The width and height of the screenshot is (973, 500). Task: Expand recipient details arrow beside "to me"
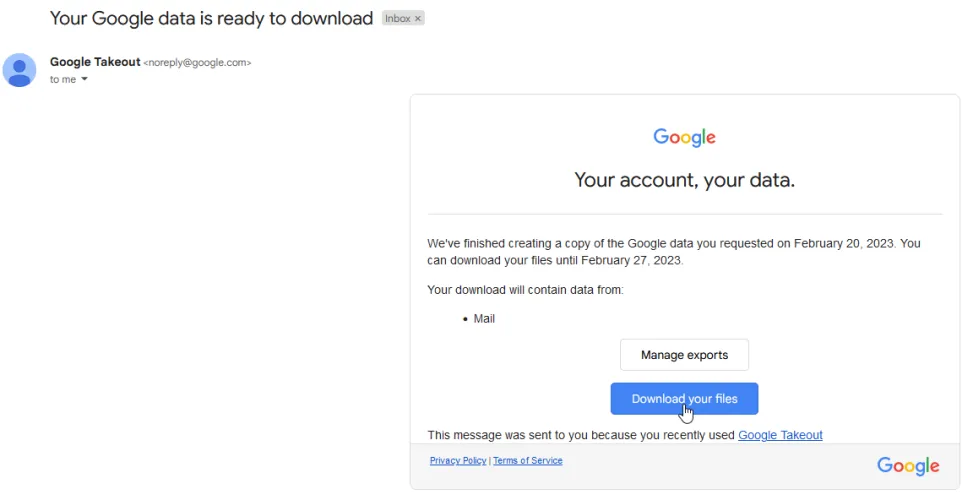click(84, 80)
